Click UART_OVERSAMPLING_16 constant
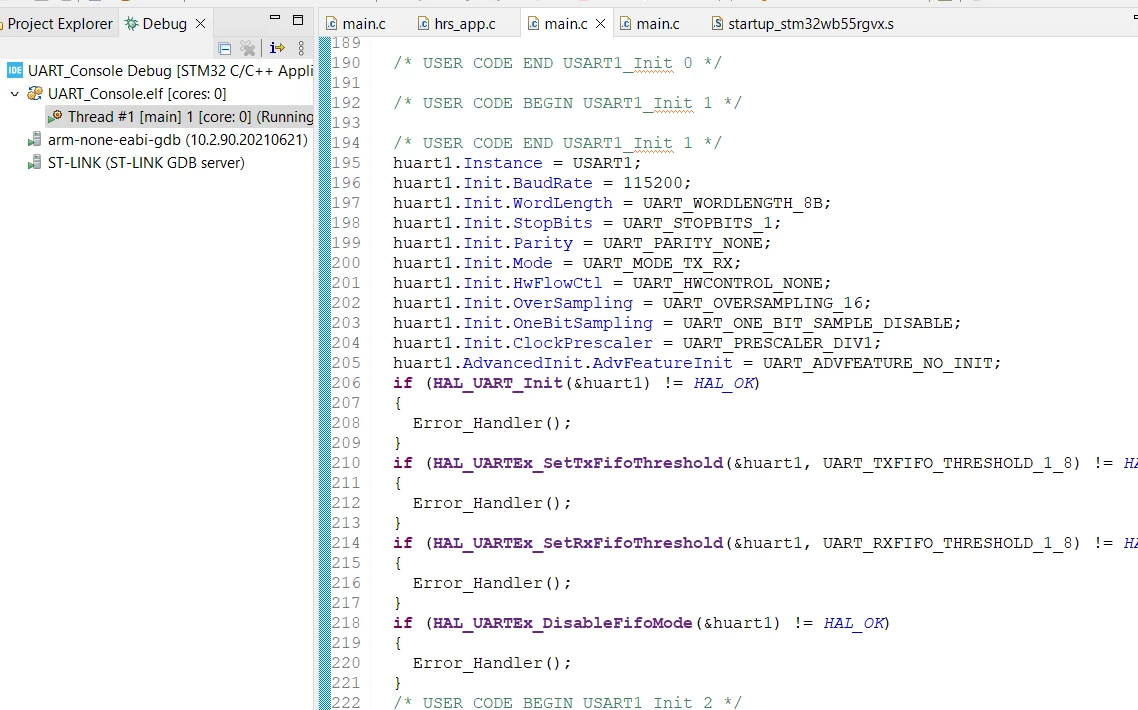Image resolution: width=1138 pixels, height=710 pixels. pyautogui.click(x=761, y=303)
